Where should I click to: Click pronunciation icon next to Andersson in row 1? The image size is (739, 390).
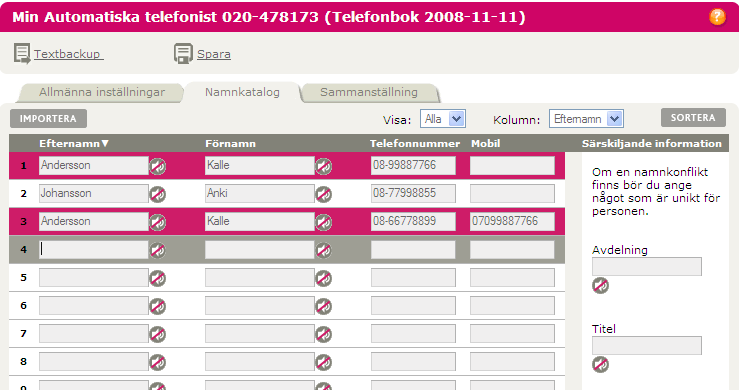coord(157,166)
